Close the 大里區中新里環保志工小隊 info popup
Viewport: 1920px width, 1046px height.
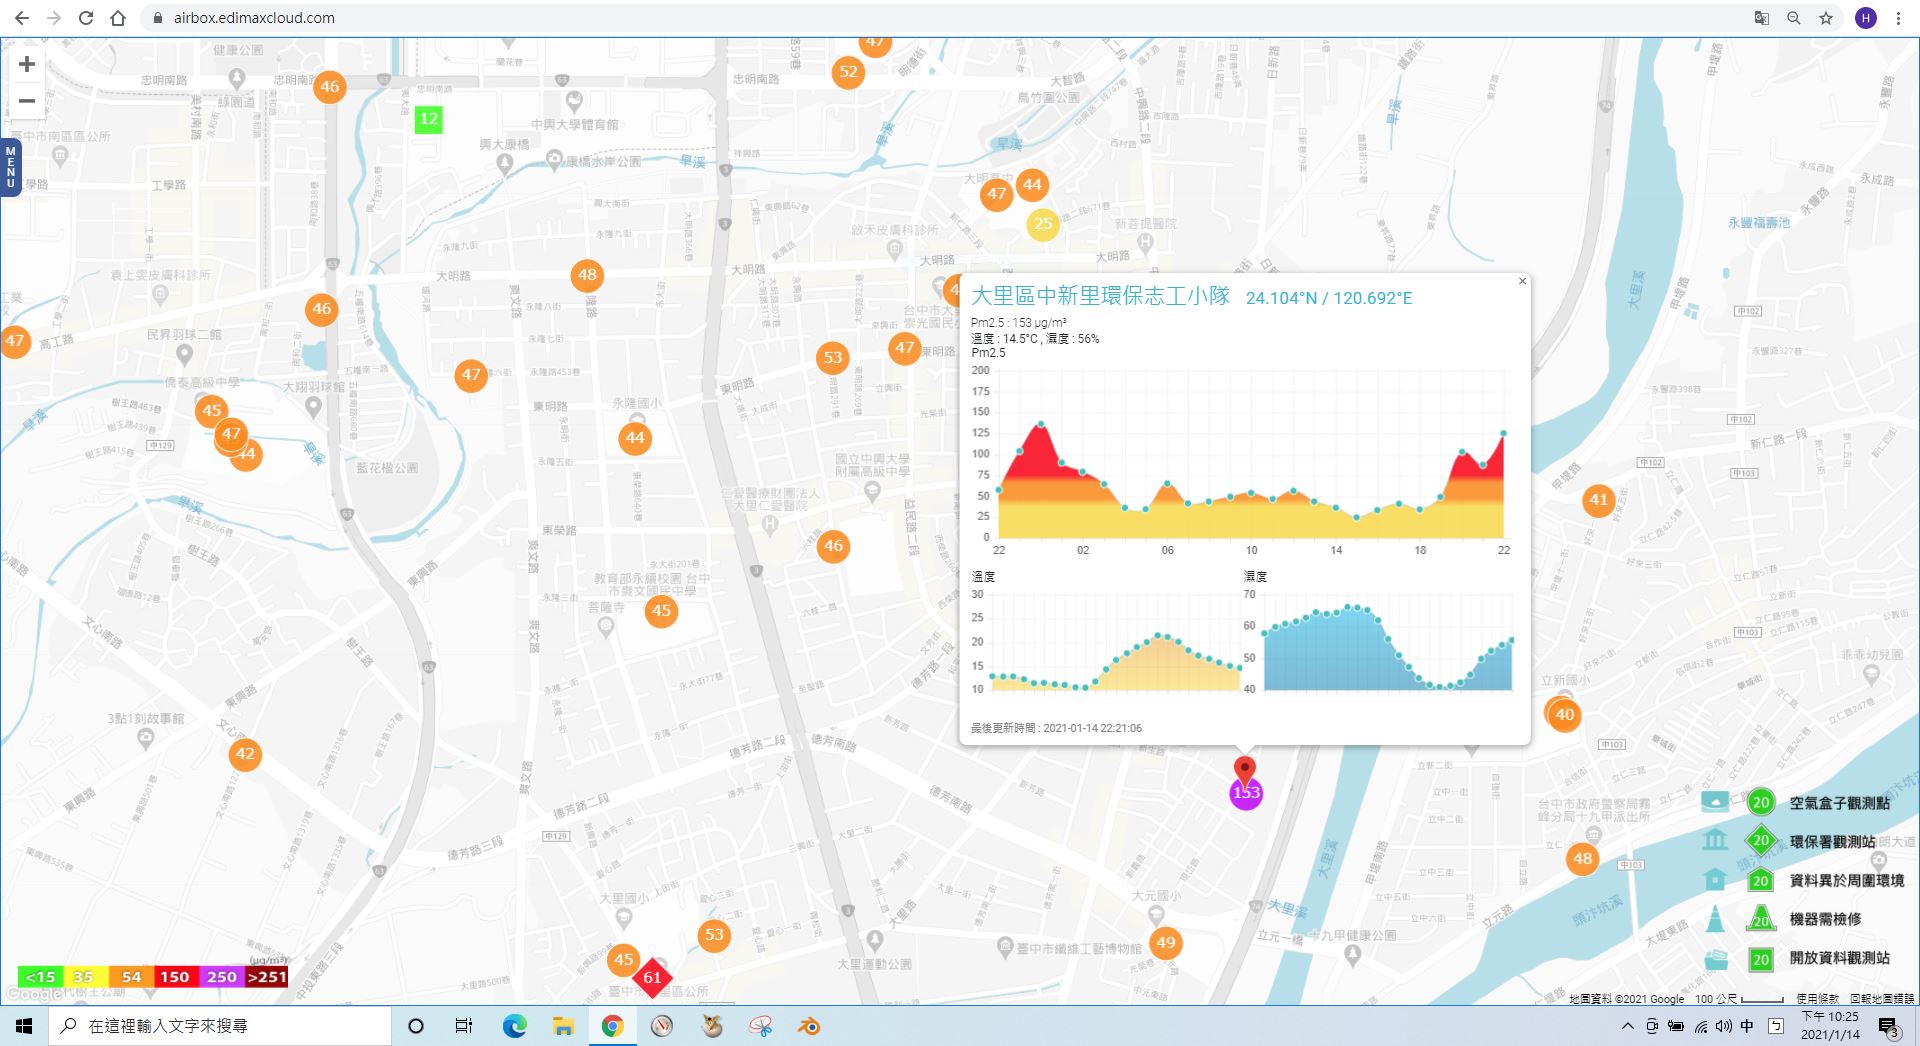pyautogui.click(x=1522, y=282)
